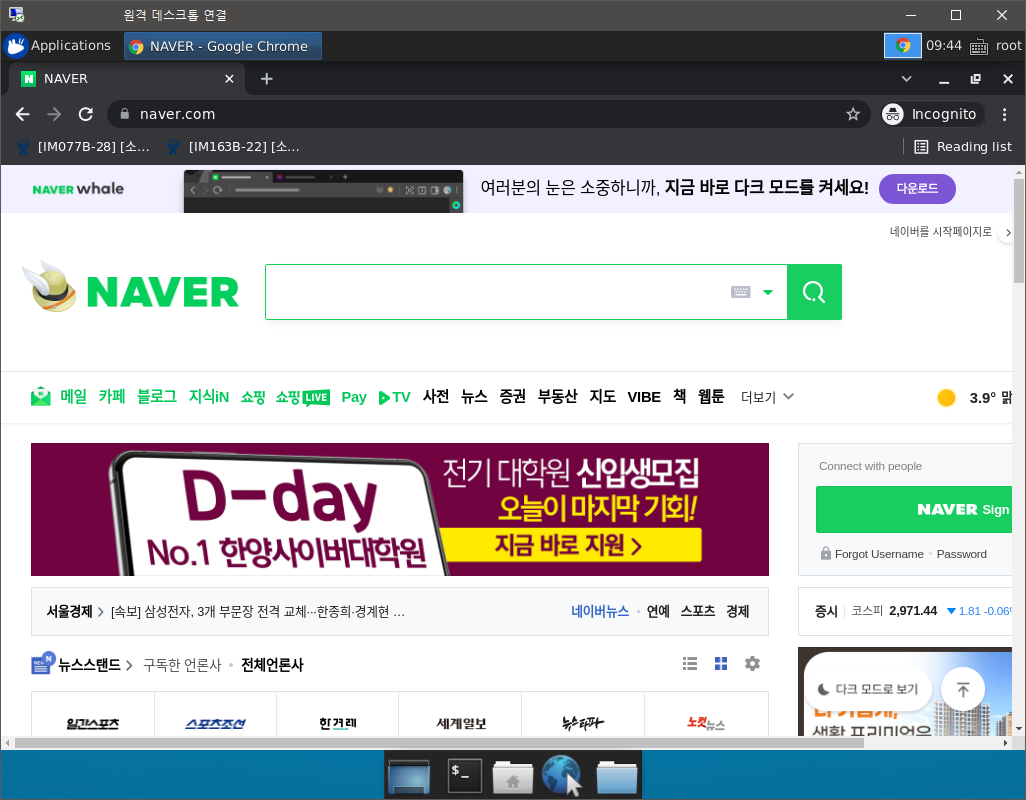Click the green Naver search button
1026x800 pixels.
(814, 292)
